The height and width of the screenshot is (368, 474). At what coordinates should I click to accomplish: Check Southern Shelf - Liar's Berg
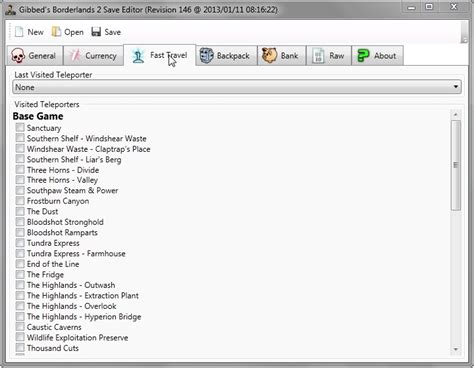[x=20, y=159]
